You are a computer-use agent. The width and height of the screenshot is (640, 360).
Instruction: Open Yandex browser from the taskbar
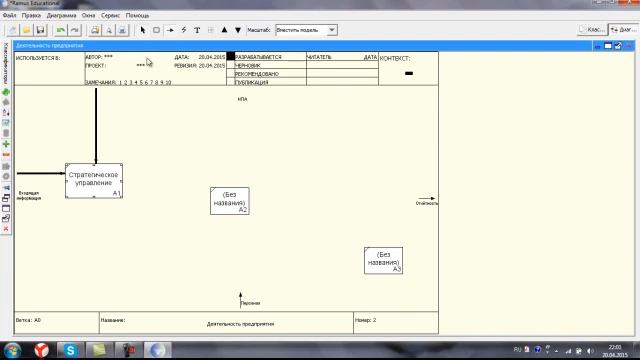(x=42, y=350)
